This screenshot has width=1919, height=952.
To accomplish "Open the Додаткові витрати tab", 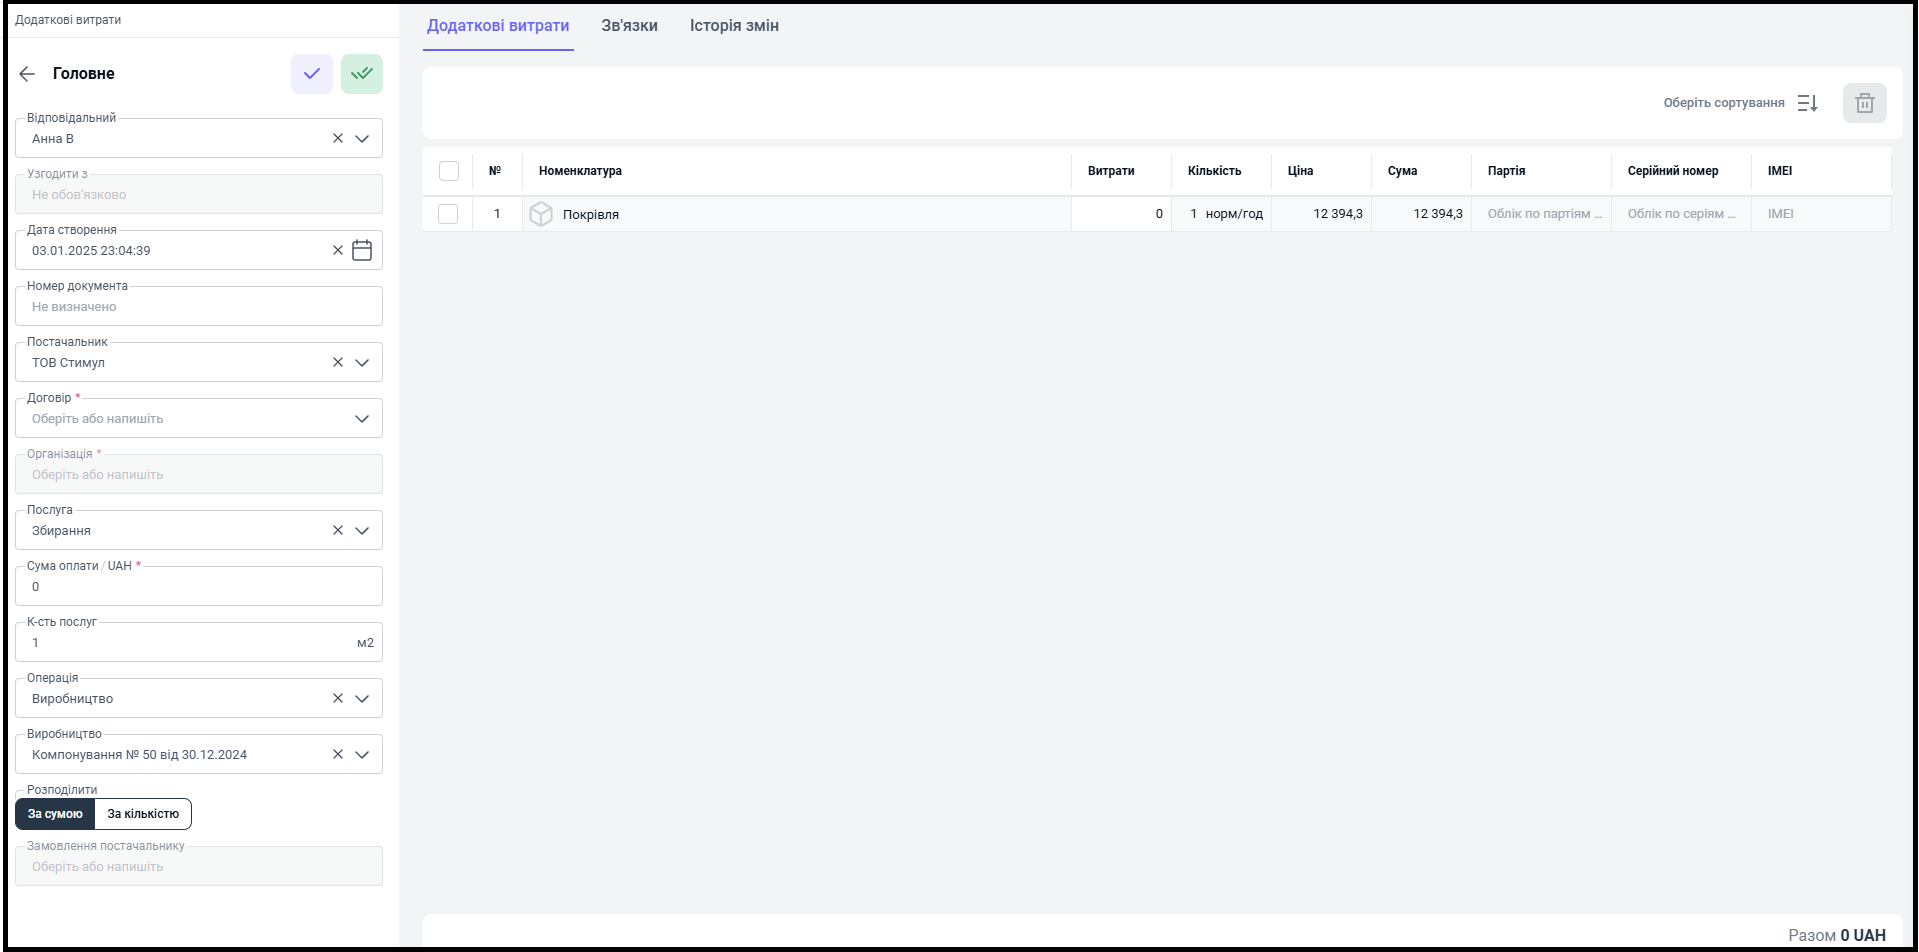I will point(498,26).
